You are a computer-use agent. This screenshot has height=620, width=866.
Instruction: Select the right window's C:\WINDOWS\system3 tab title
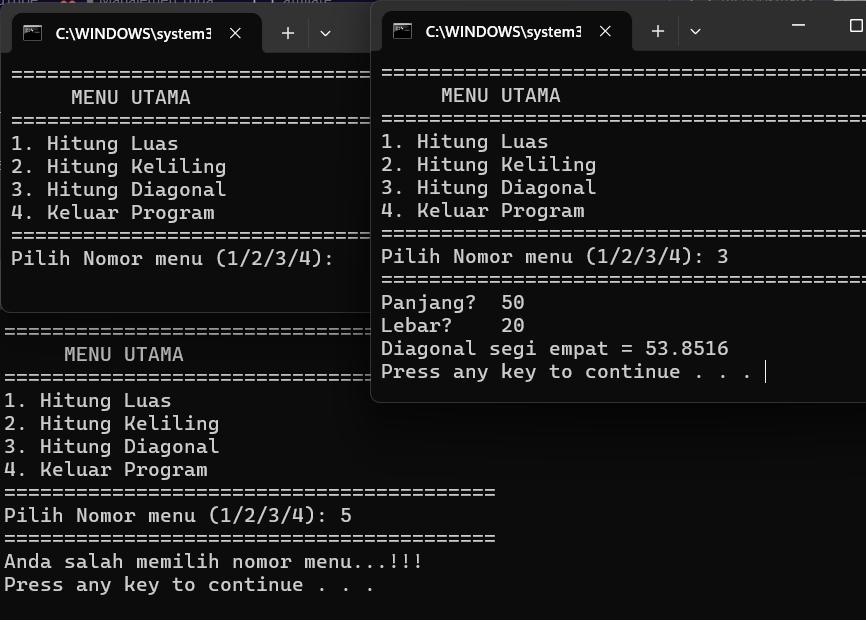[503, 31]
